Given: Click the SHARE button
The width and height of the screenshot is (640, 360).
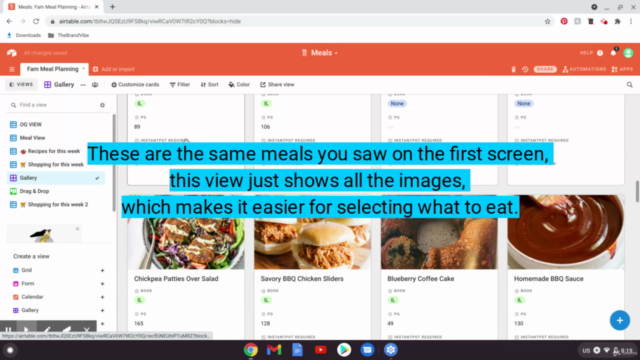Looking at the screenshot, I should pyautogui.click(x=545, y=69).
